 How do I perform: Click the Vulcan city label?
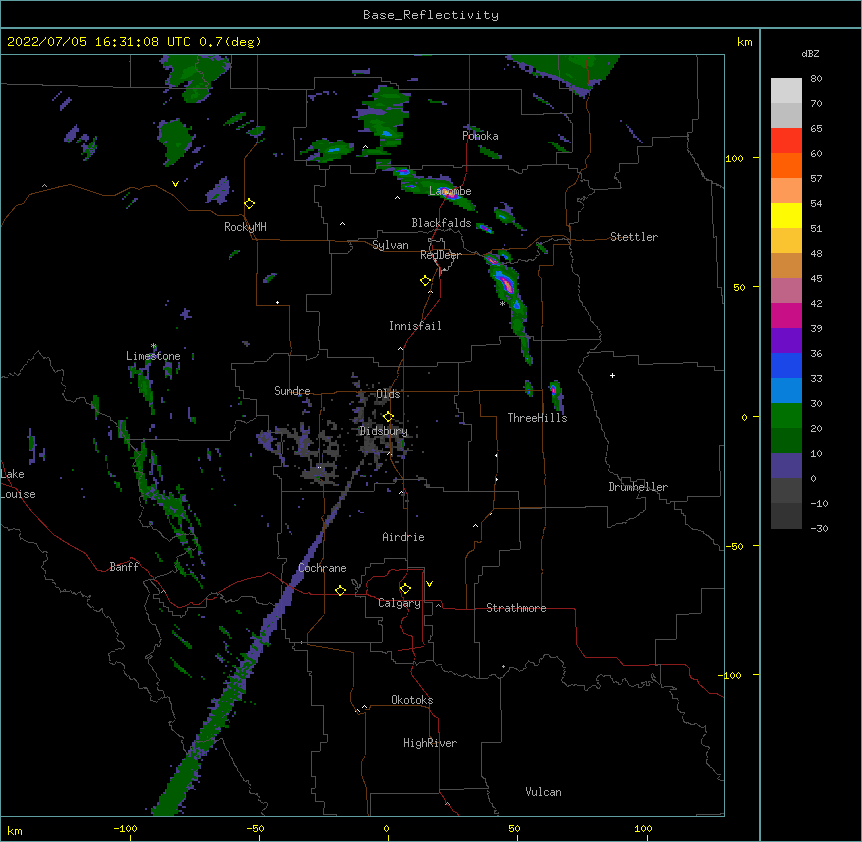point(543,792)
